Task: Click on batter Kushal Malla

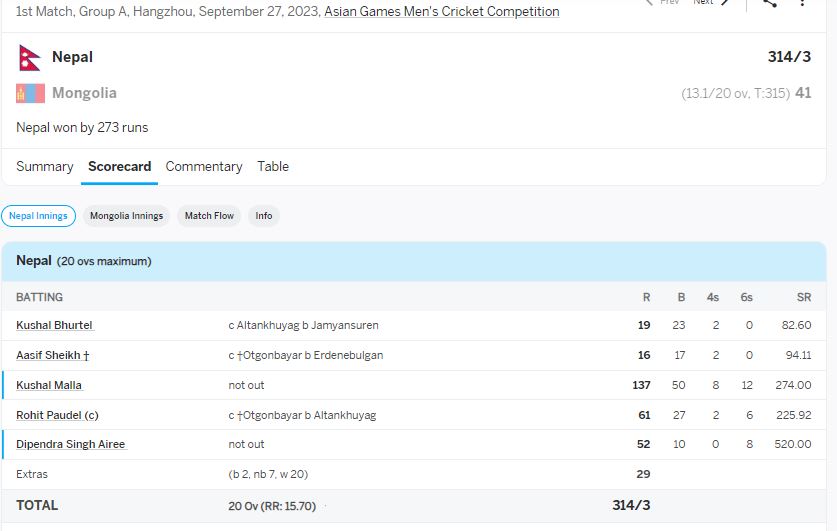Action: [x=49, y=386]
